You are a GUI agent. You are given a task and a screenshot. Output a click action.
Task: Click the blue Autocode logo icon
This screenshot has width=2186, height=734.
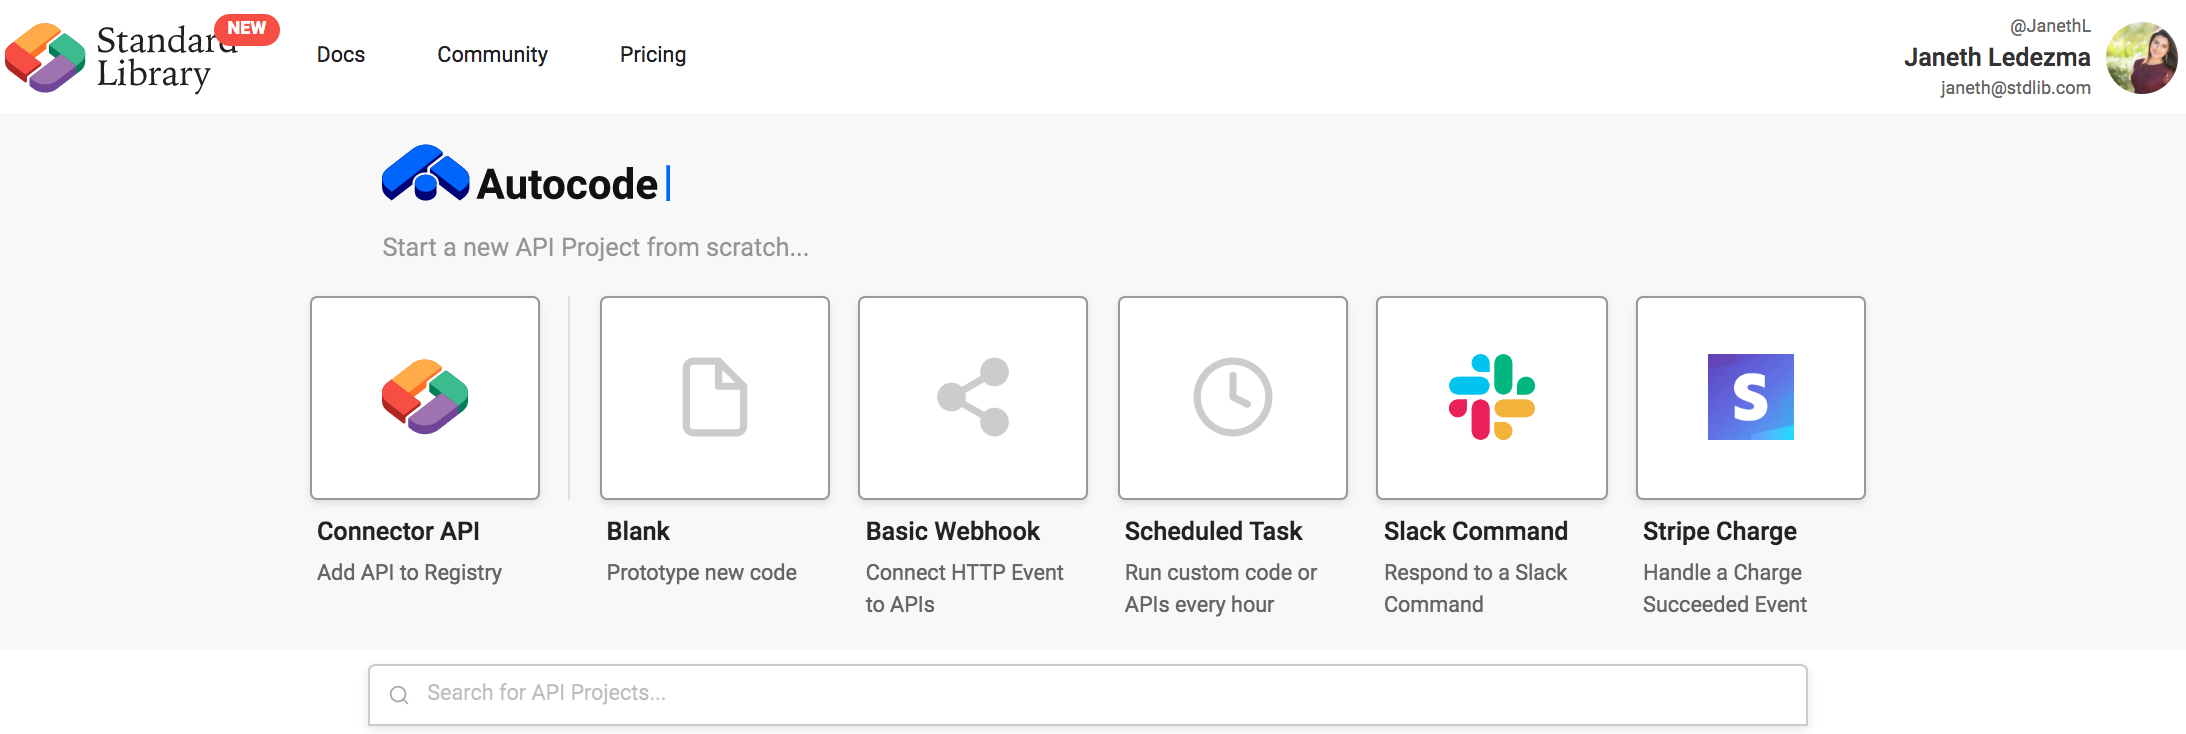tap(425, 173)
